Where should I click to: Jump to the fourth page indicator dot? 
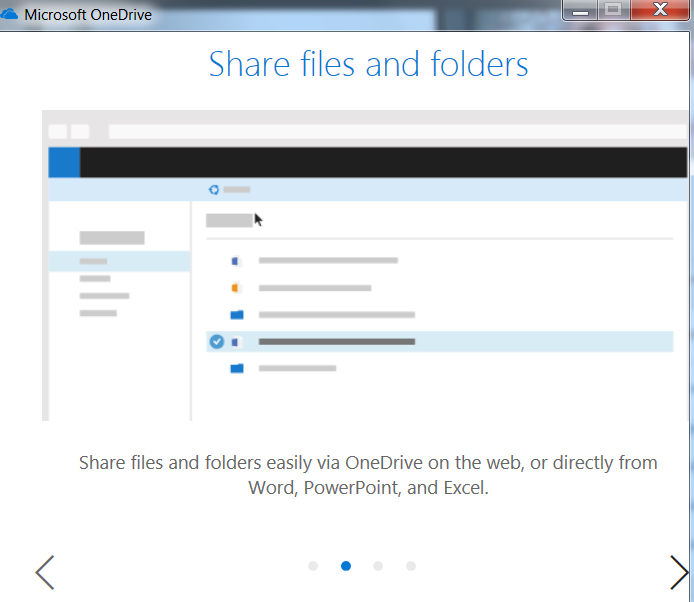(411, 566)
